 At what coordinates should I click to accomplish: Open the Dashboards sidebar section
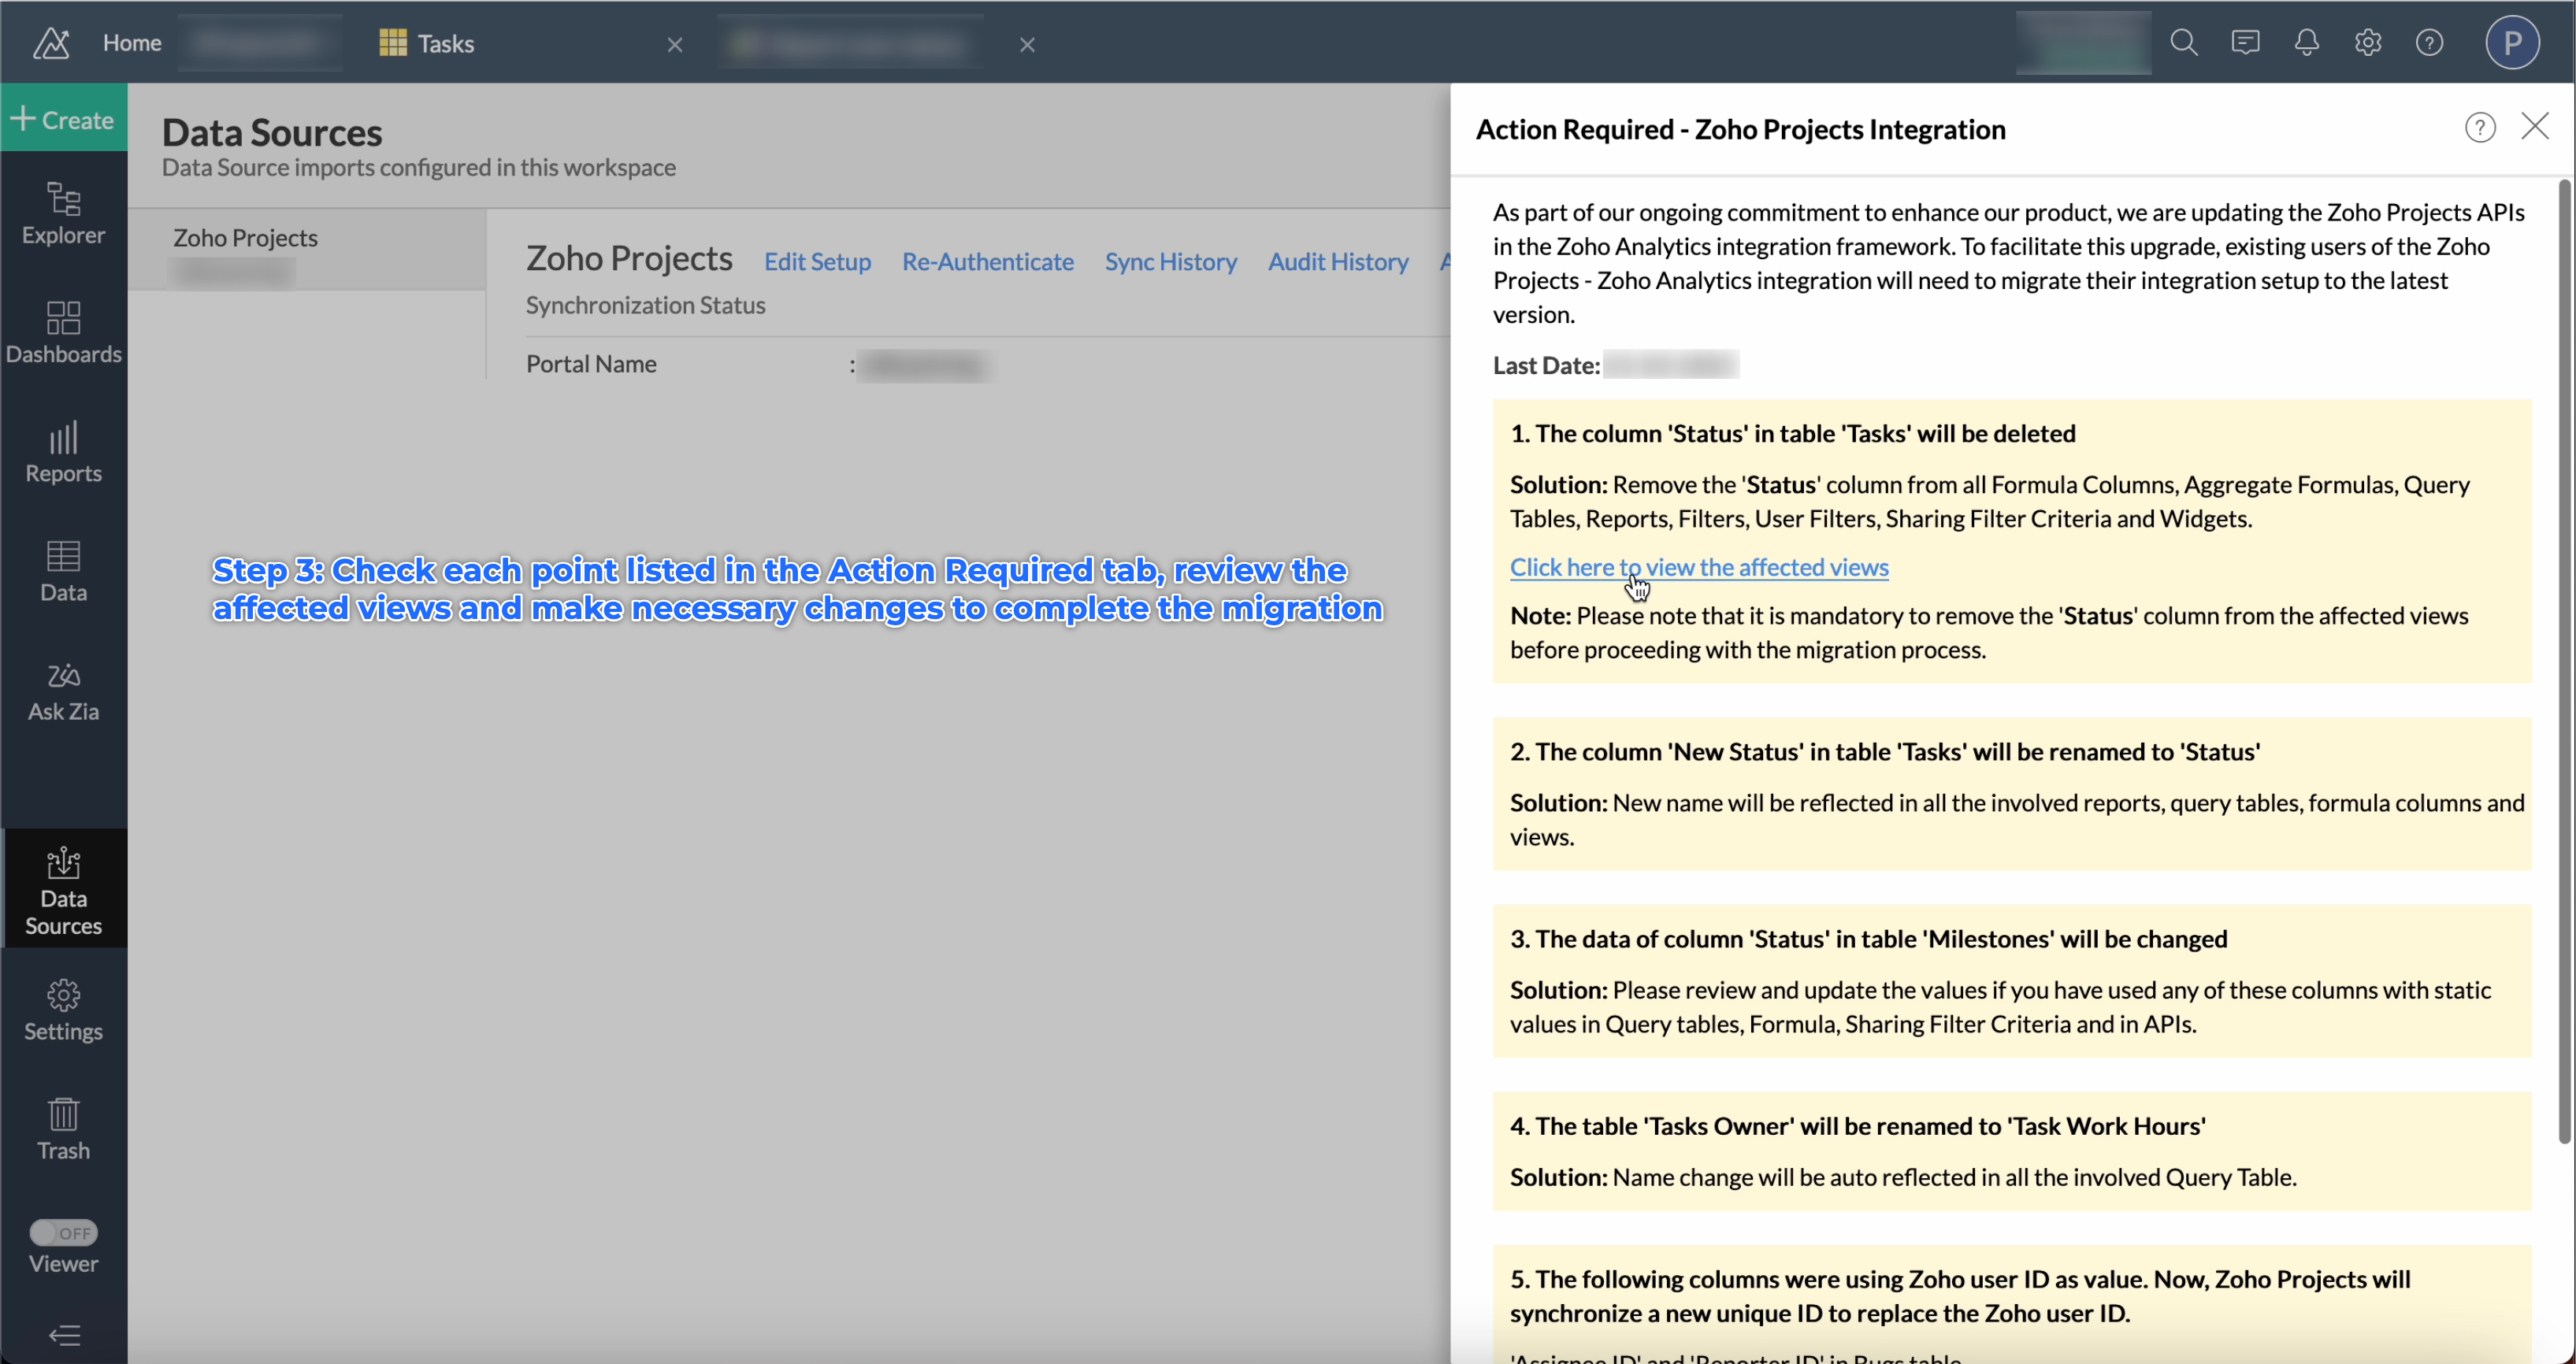63,332
